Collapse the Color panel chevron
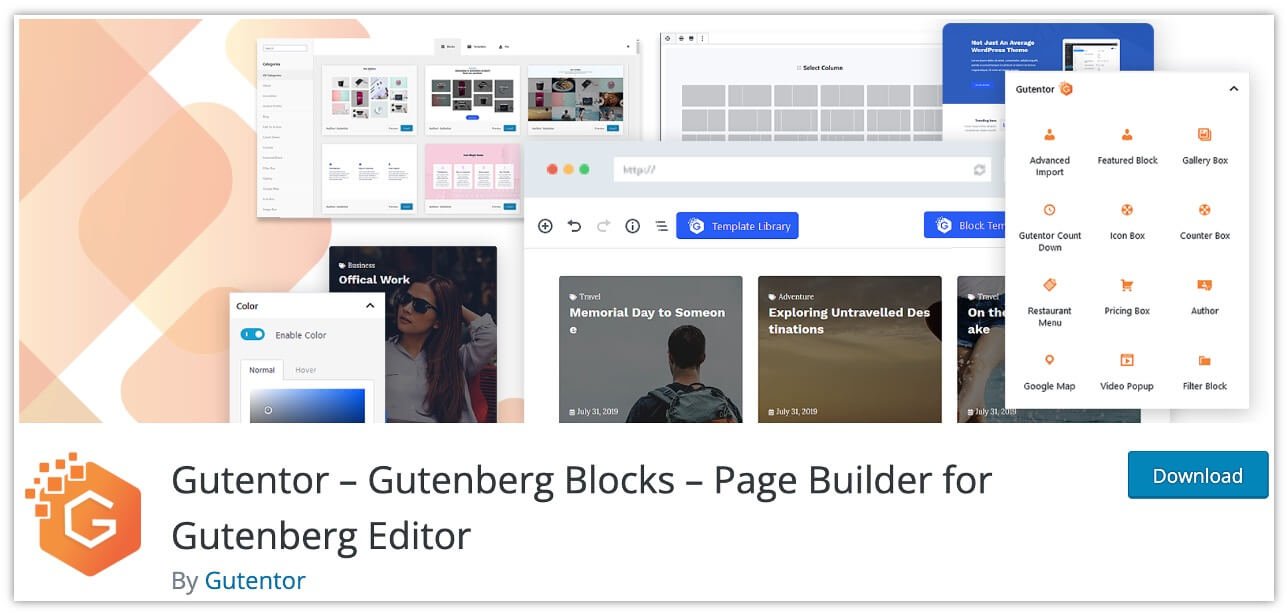The image size is (1288, 616). coord(370,306)
